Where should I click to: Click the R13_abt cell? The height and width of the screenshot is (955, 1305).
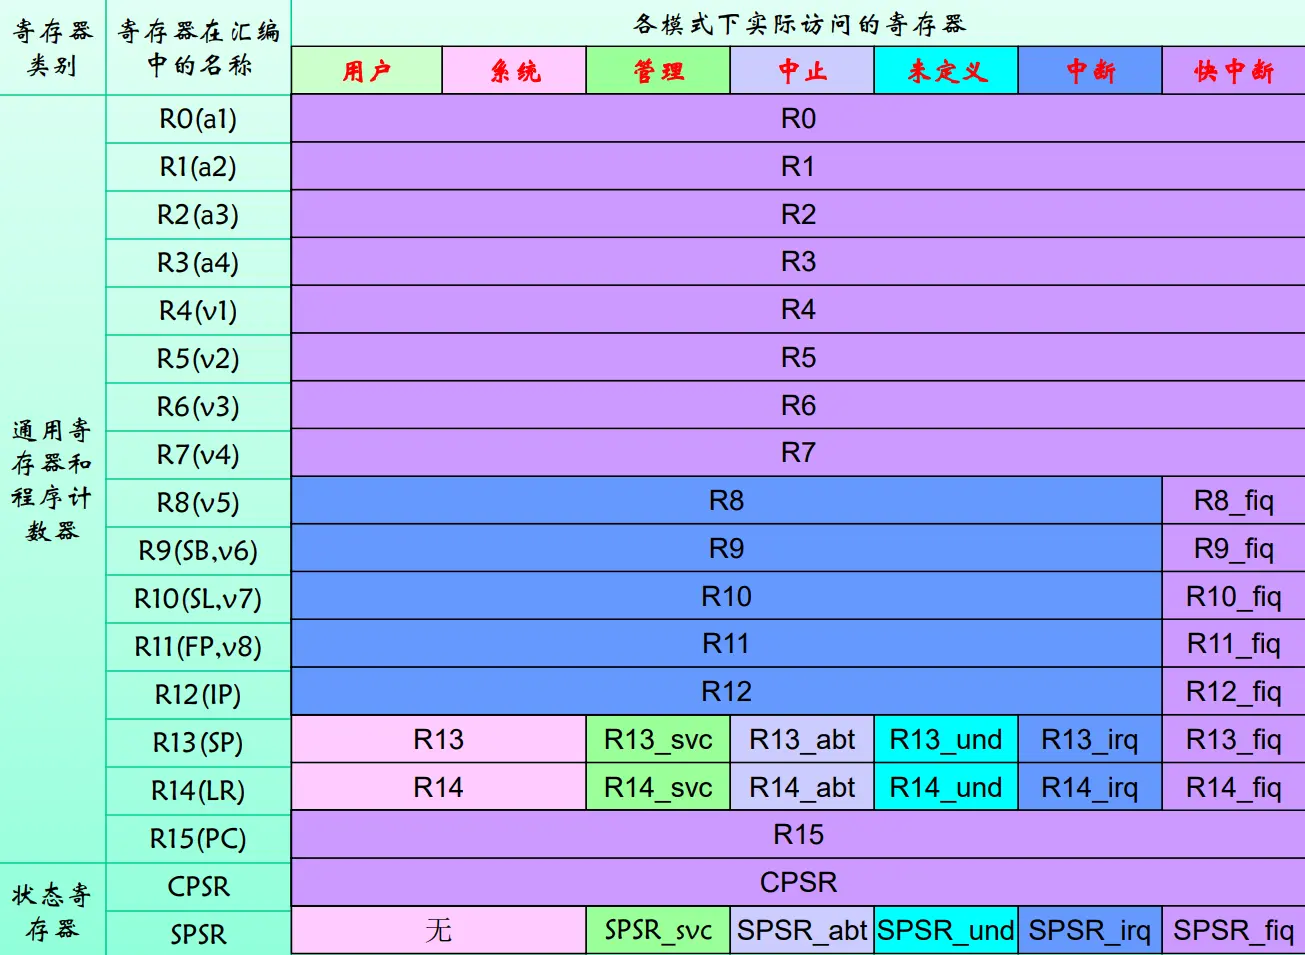click(x=802, y=739)
